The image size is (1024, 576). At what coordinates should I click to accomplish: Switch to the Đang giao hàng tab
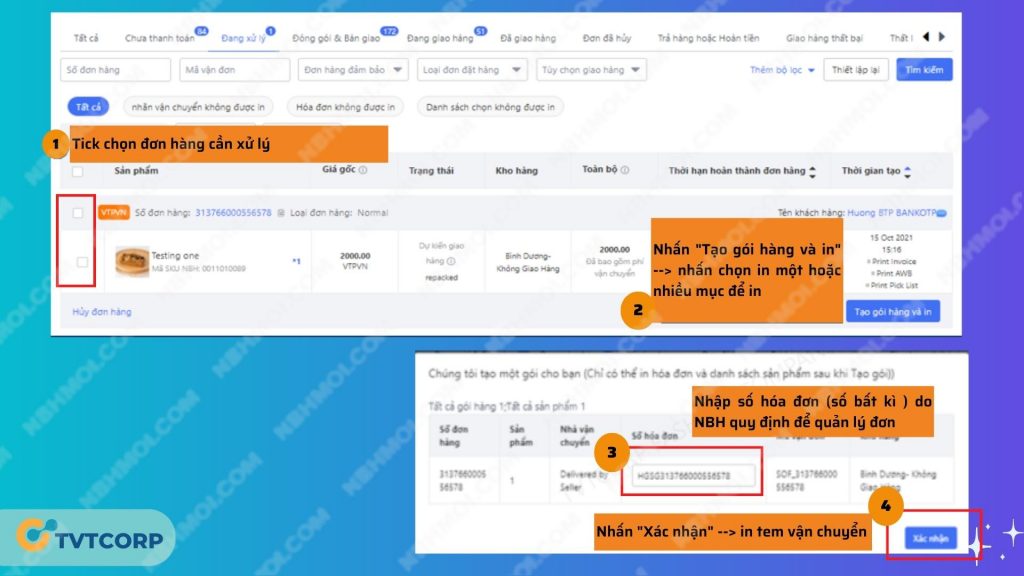441,38
